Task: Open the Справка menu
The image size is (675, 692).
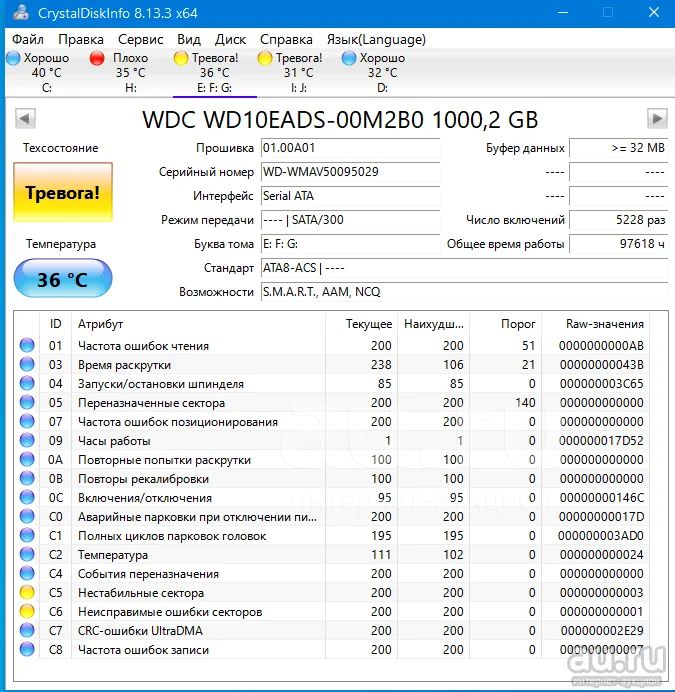Action: [x=286, y=39]
